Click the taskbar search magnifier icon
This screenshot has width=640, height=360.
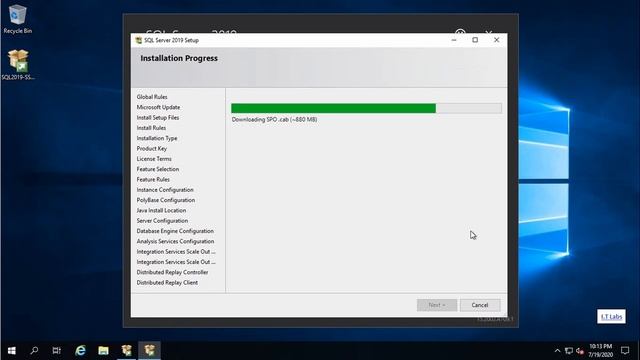click(x=34, y=350)
